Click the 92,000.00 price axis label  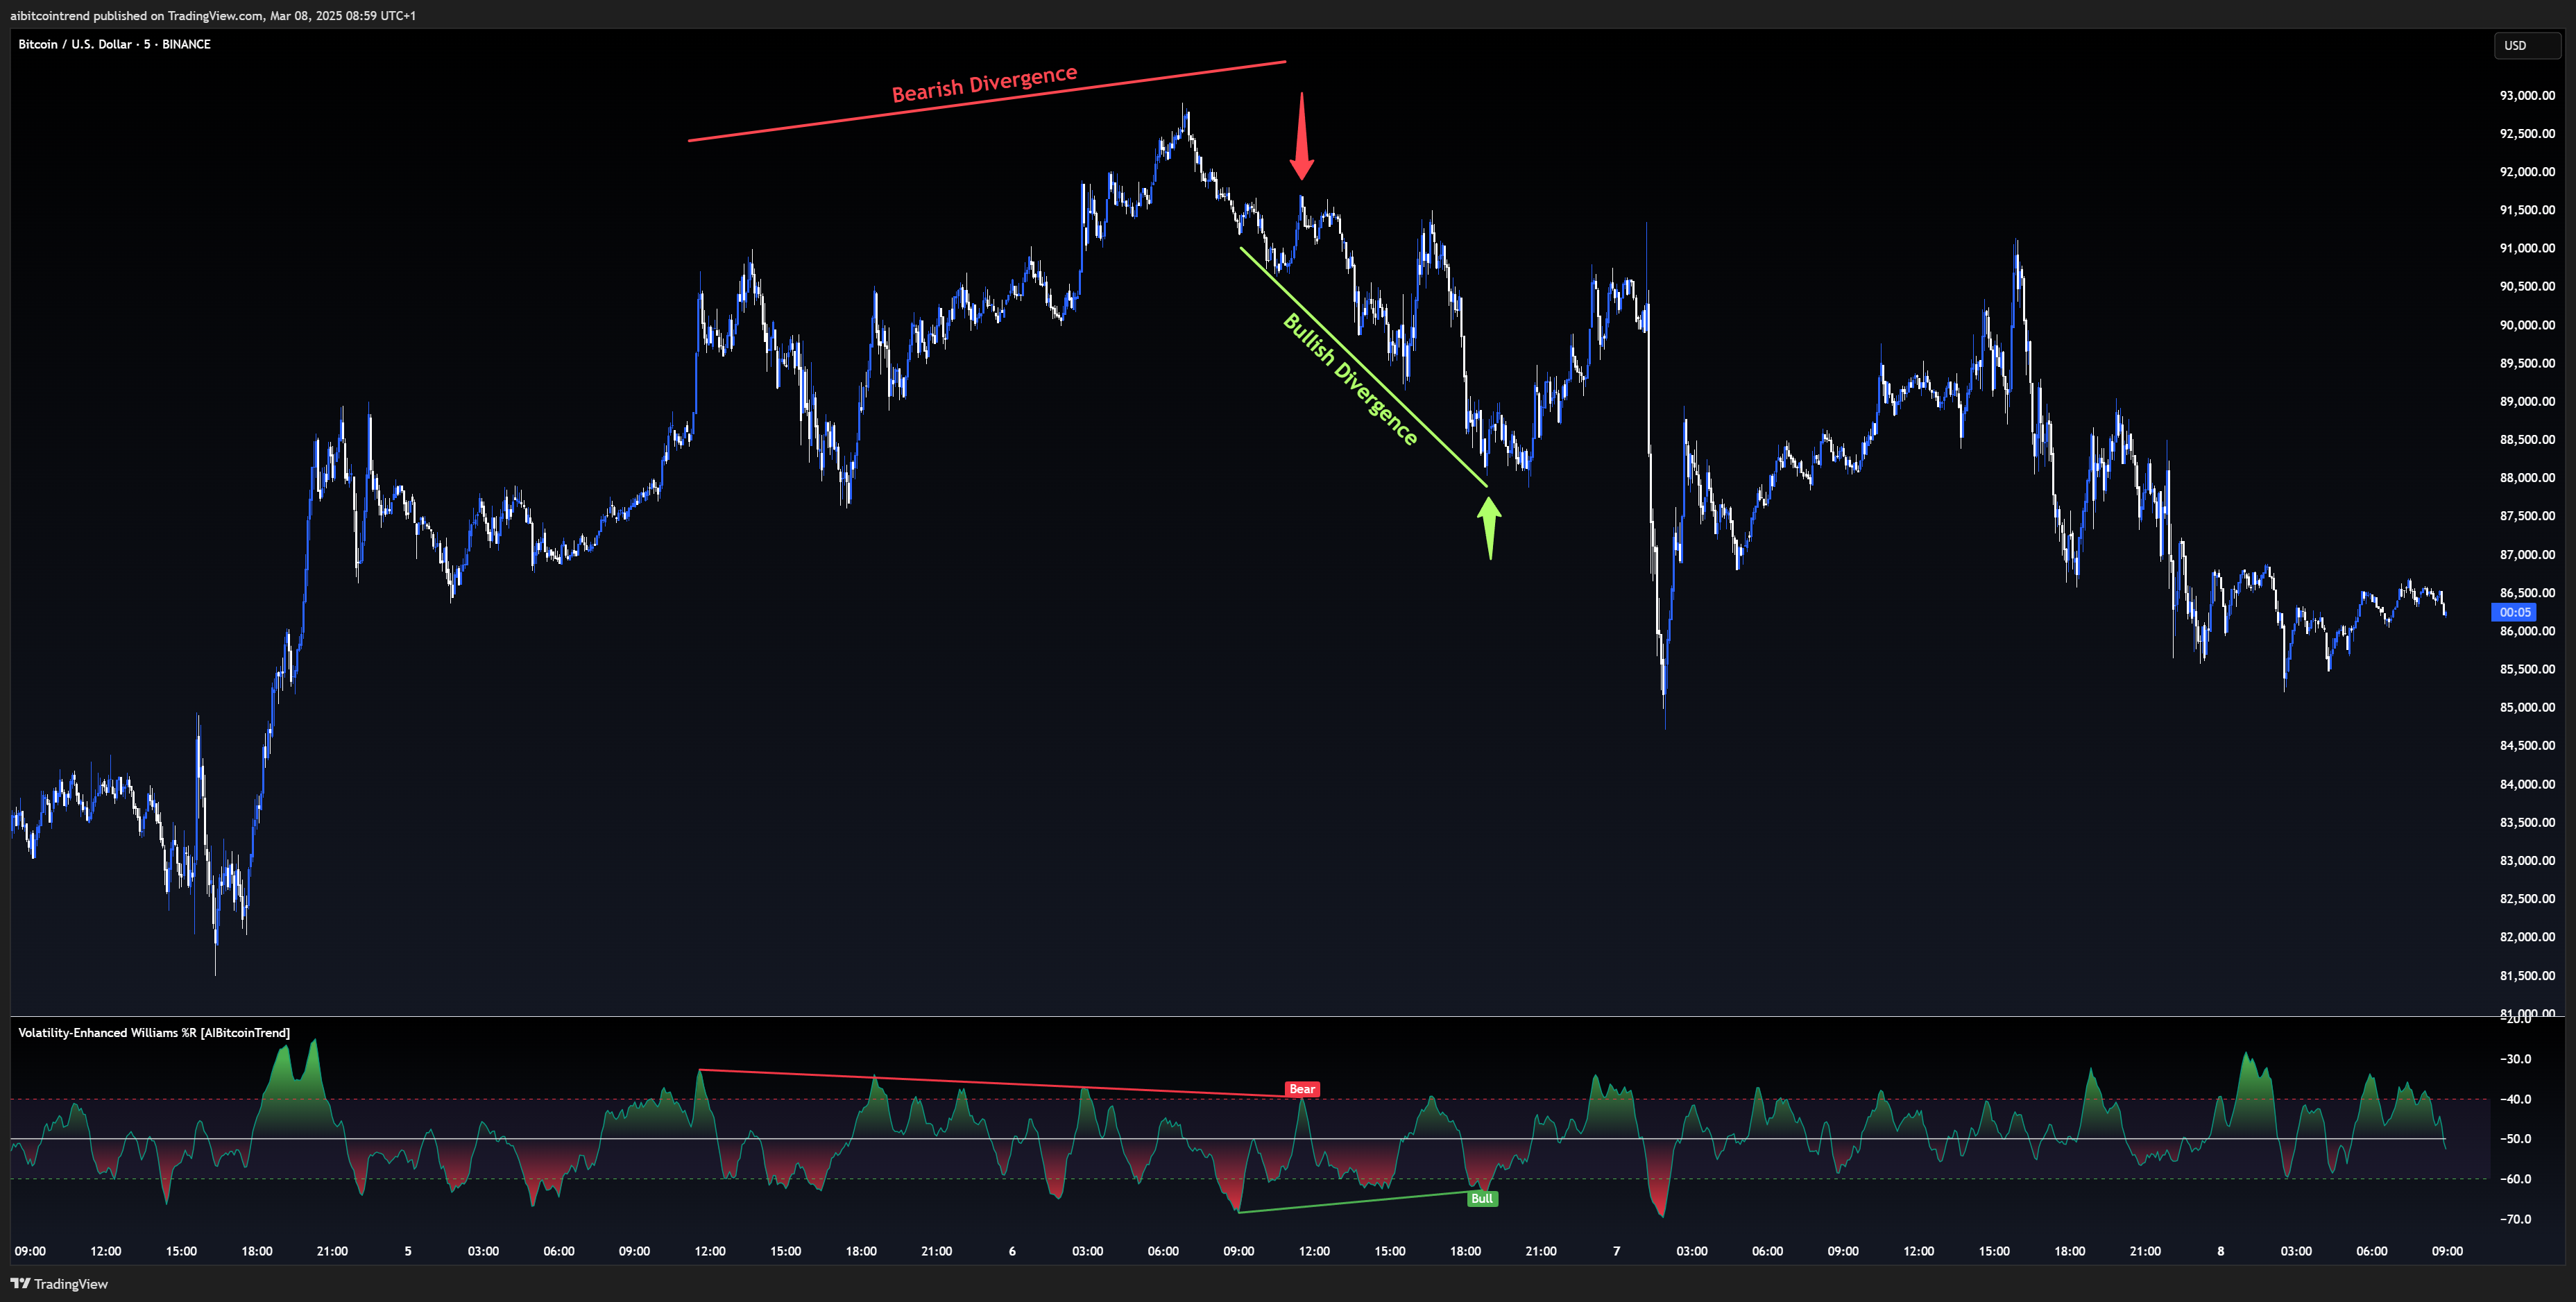click(2527, 172)
